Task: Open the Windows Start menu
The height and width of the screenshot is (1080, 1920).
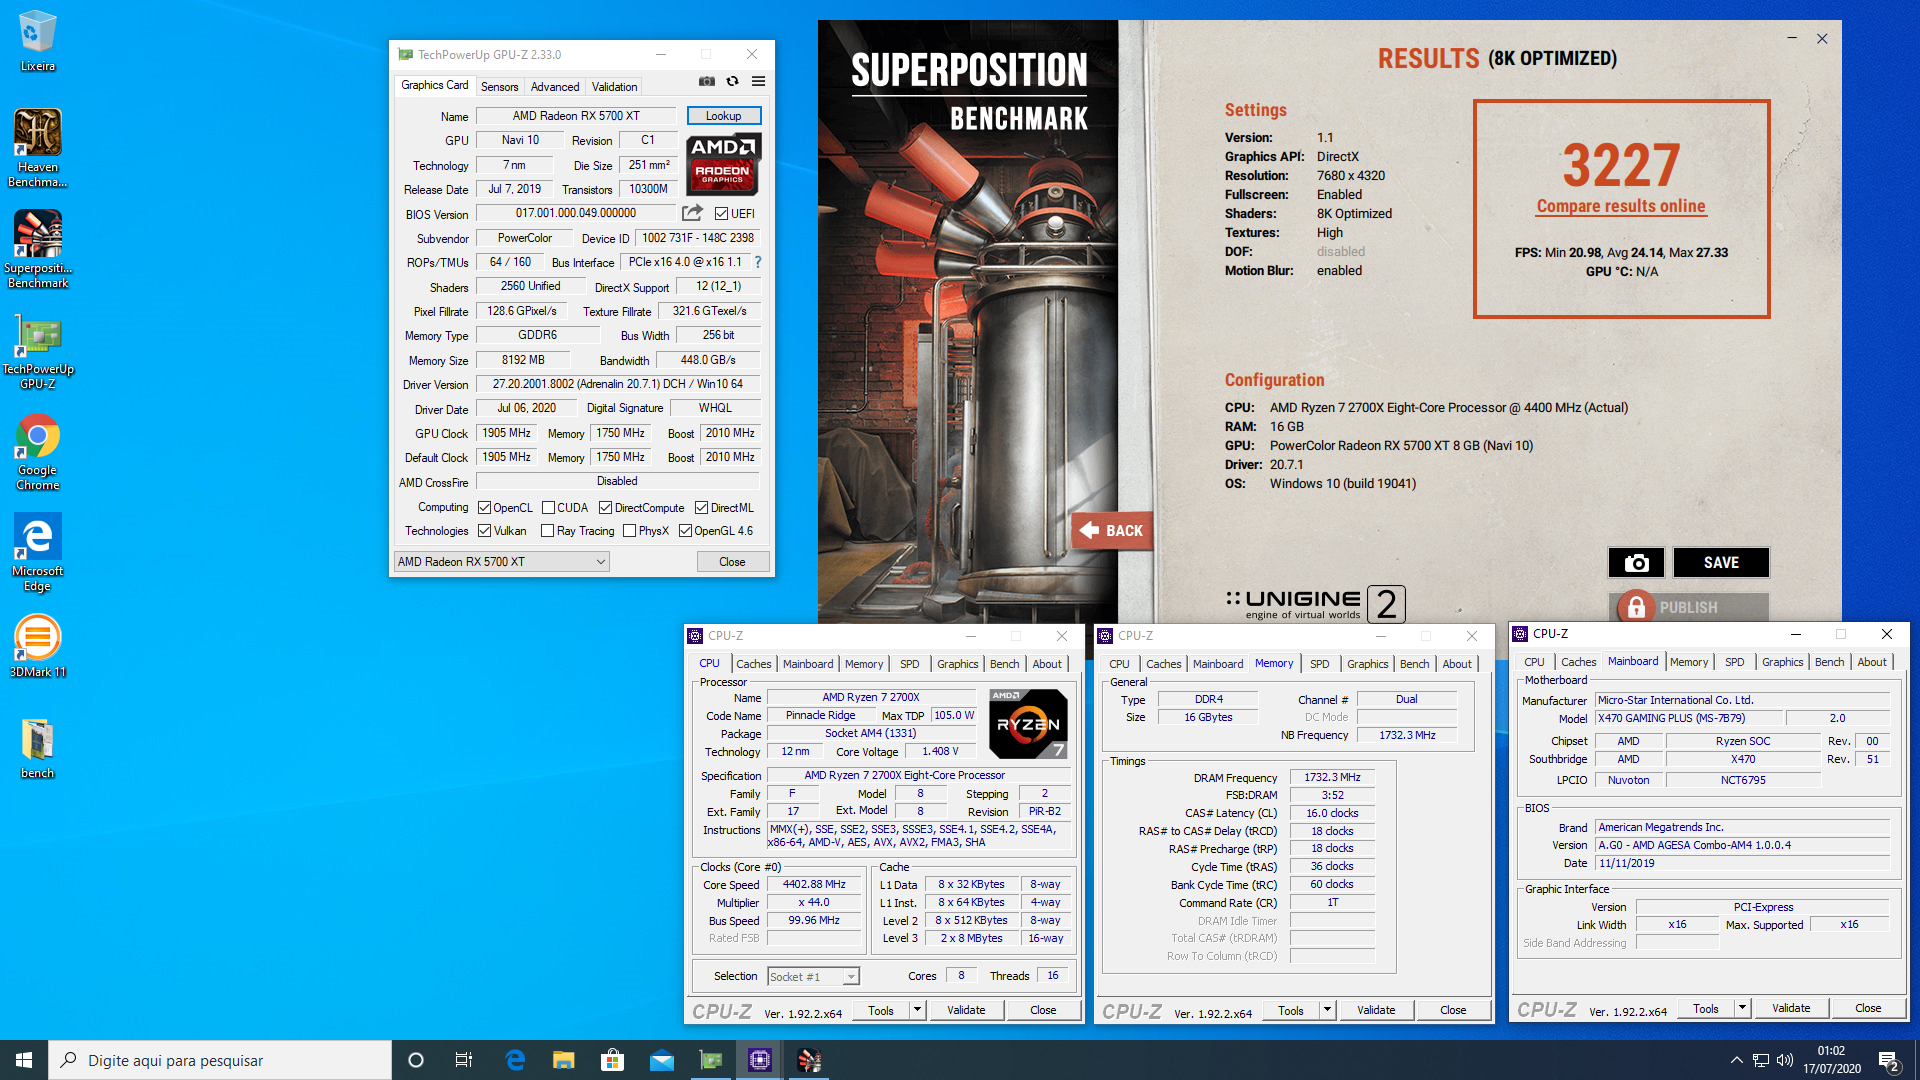Action: pyautogui.click(x=24, y=1060)
